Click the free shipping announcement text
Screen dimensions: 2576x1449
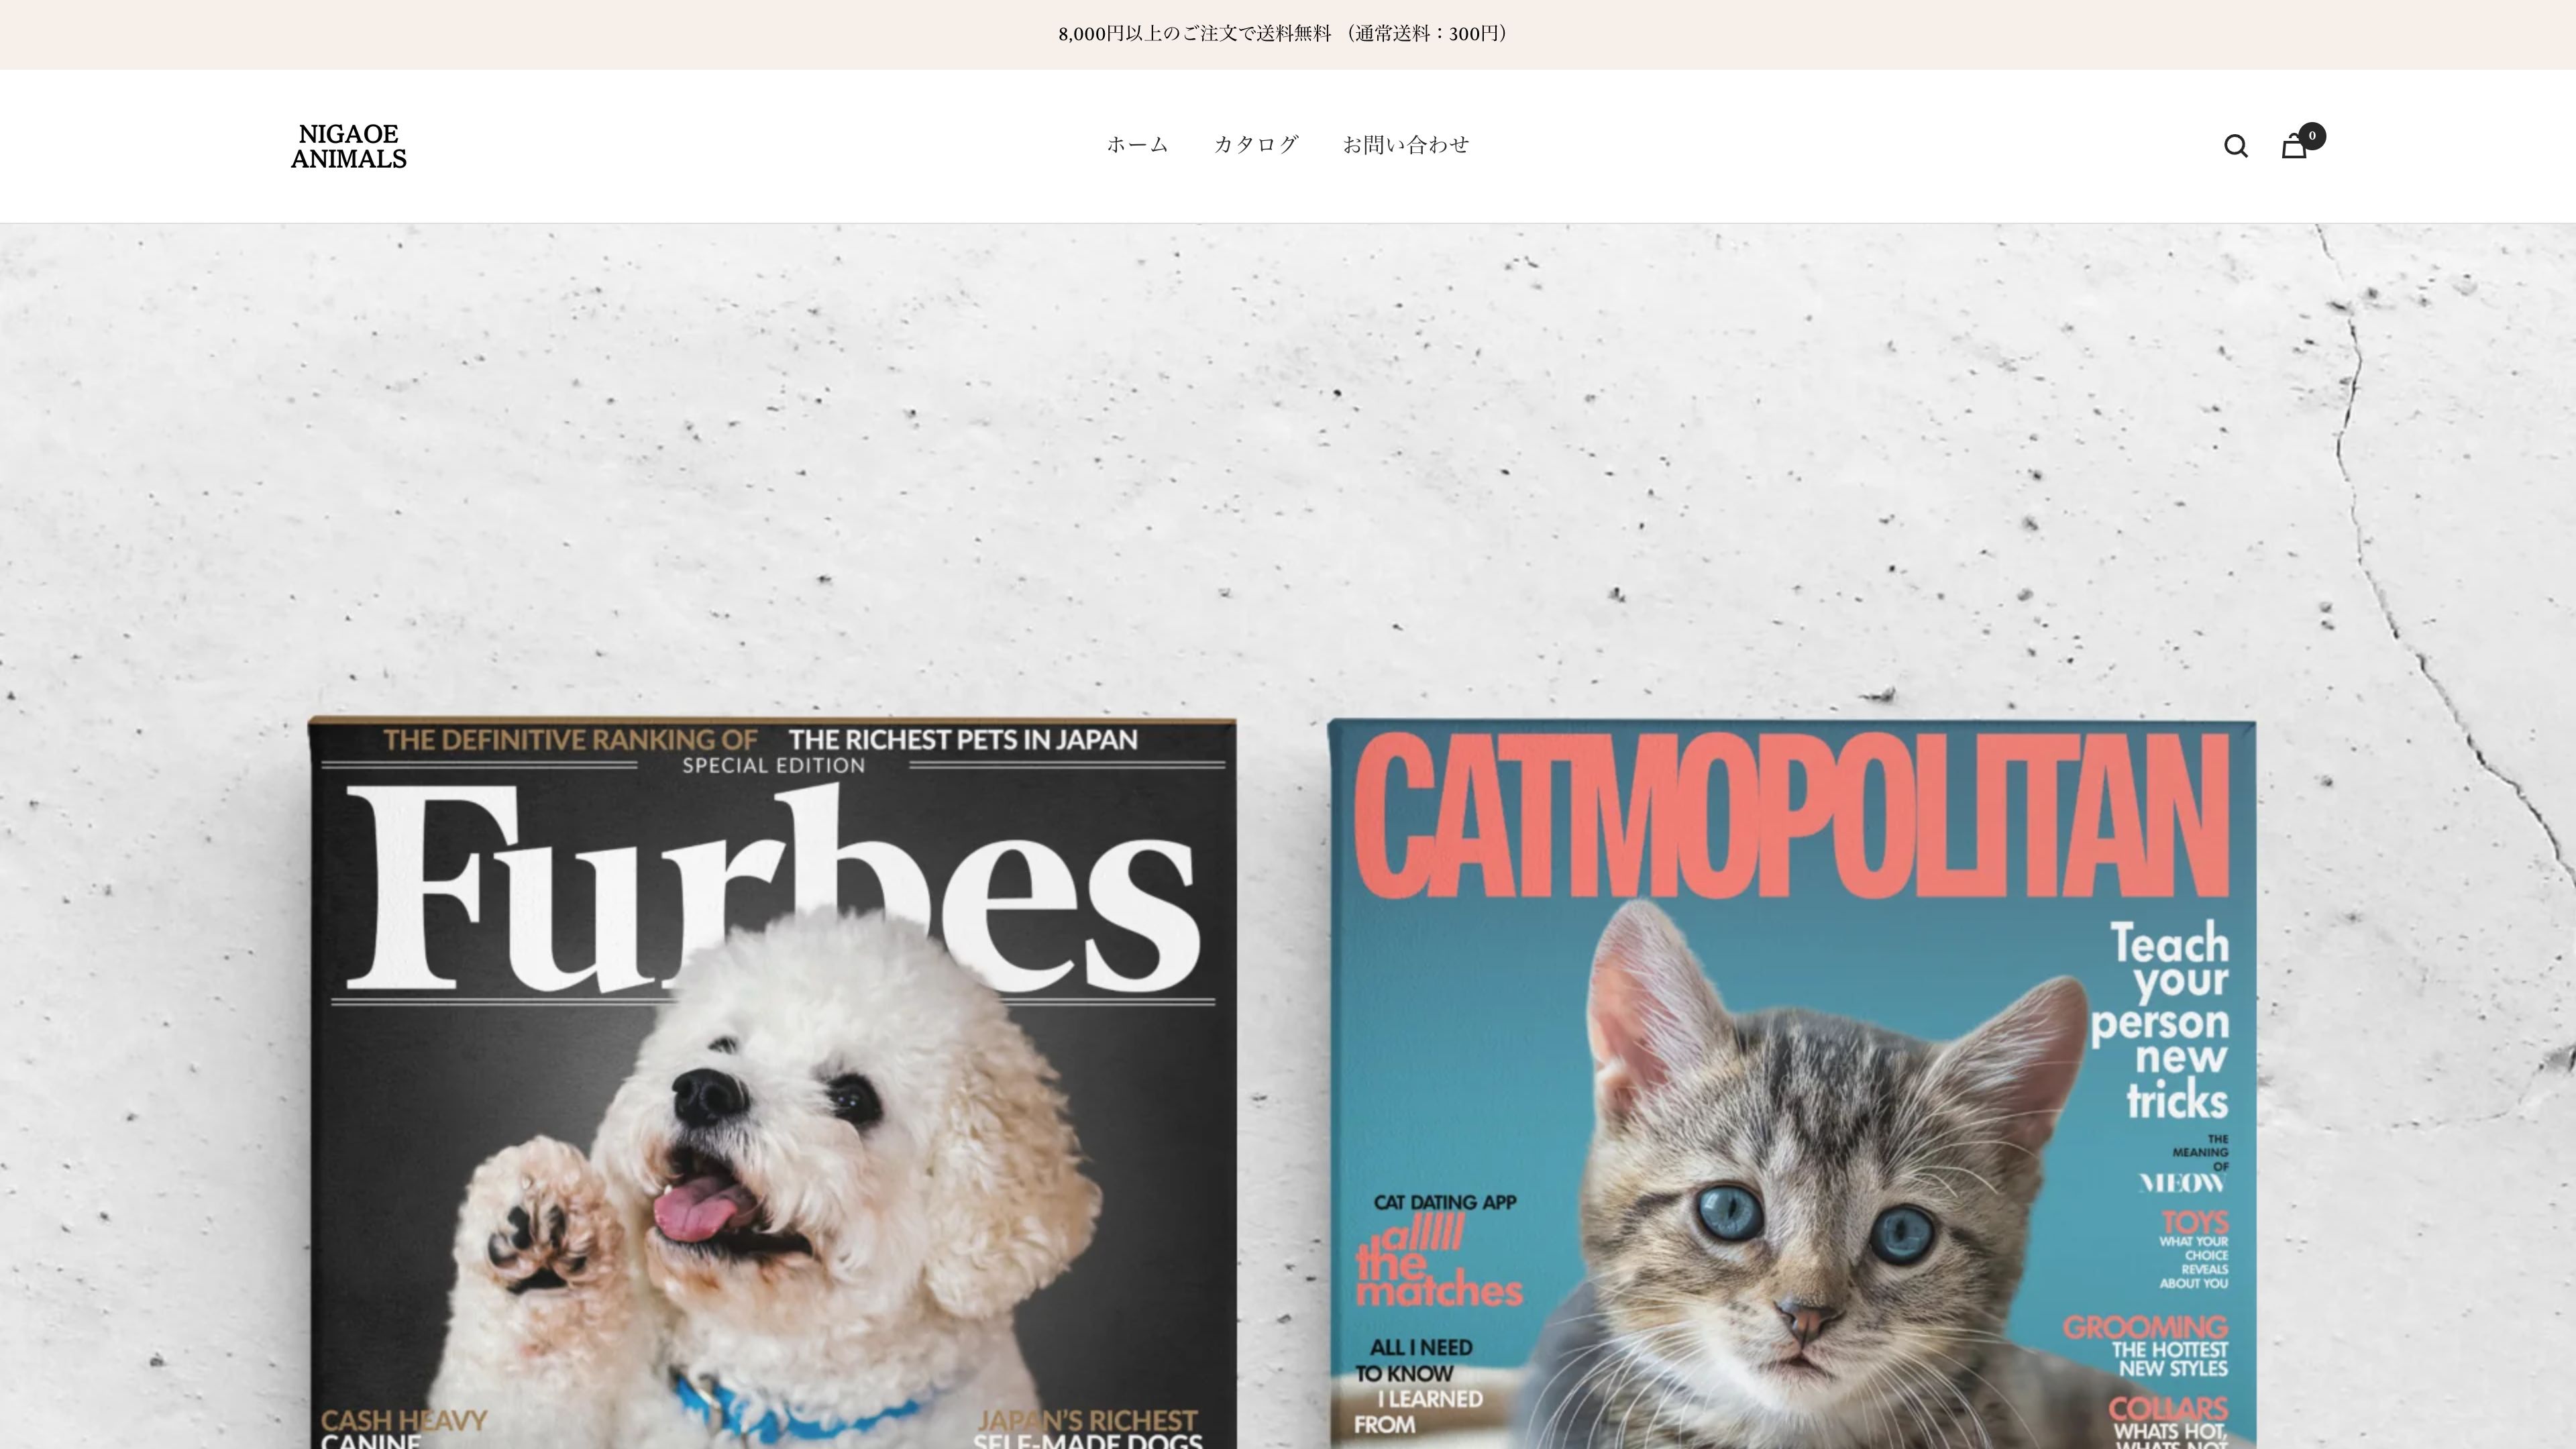[1287, 34]
